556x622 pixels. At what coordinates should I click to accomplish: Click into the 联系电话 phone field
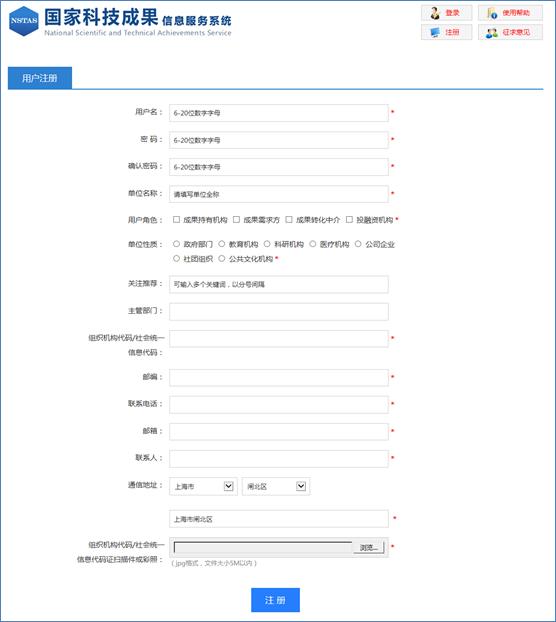point(279,405)
